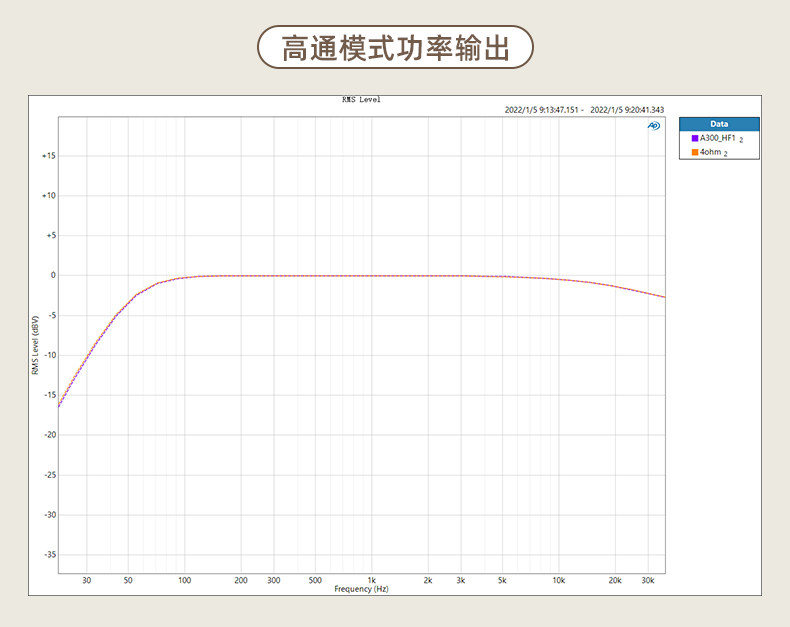
Task: Click the 20k frequency tick label
Action: click(x=615, y=580)
